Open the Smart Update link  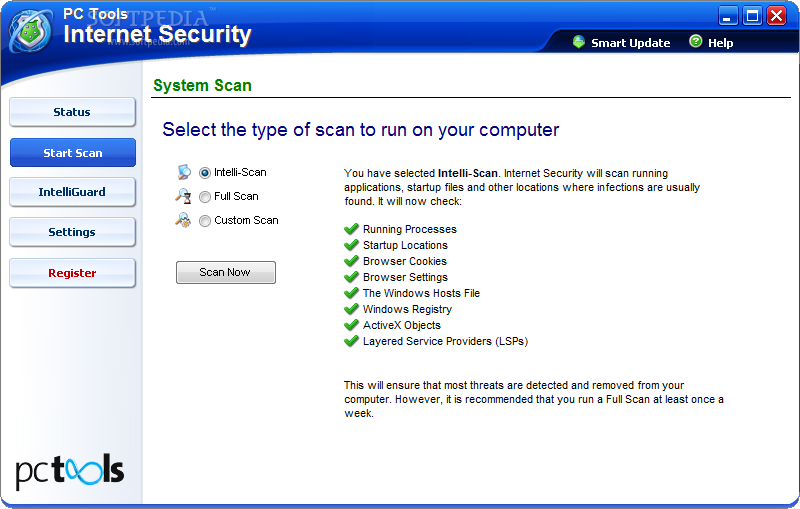click(630, 43)
